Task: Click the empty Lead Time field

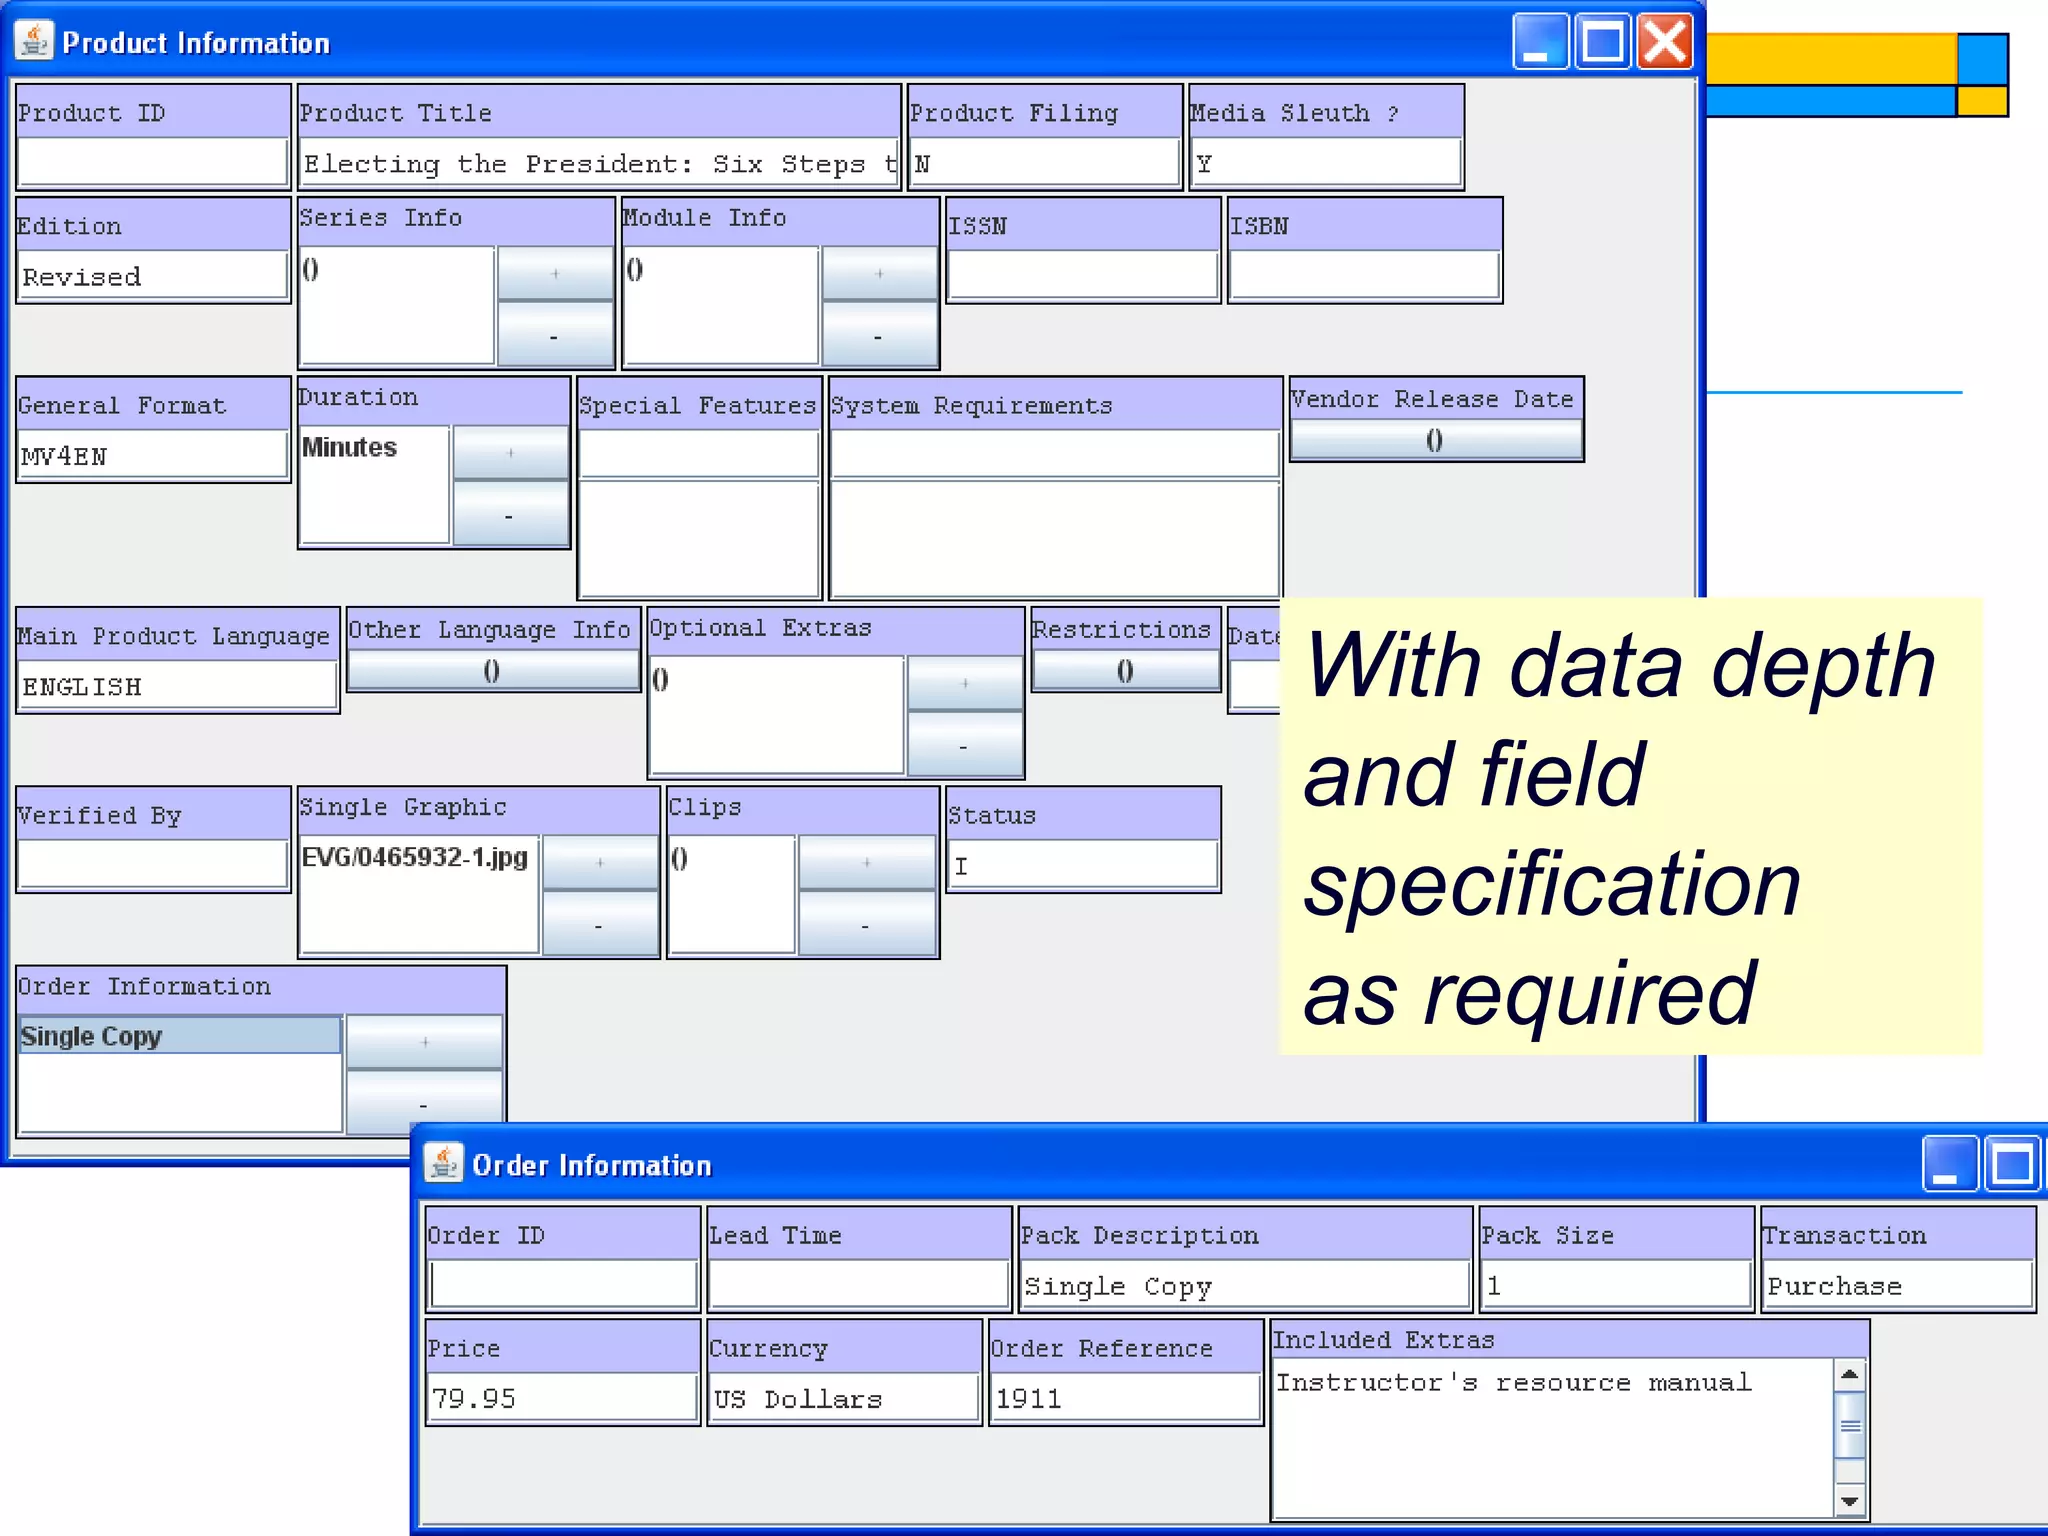Action: [859, 1285]
